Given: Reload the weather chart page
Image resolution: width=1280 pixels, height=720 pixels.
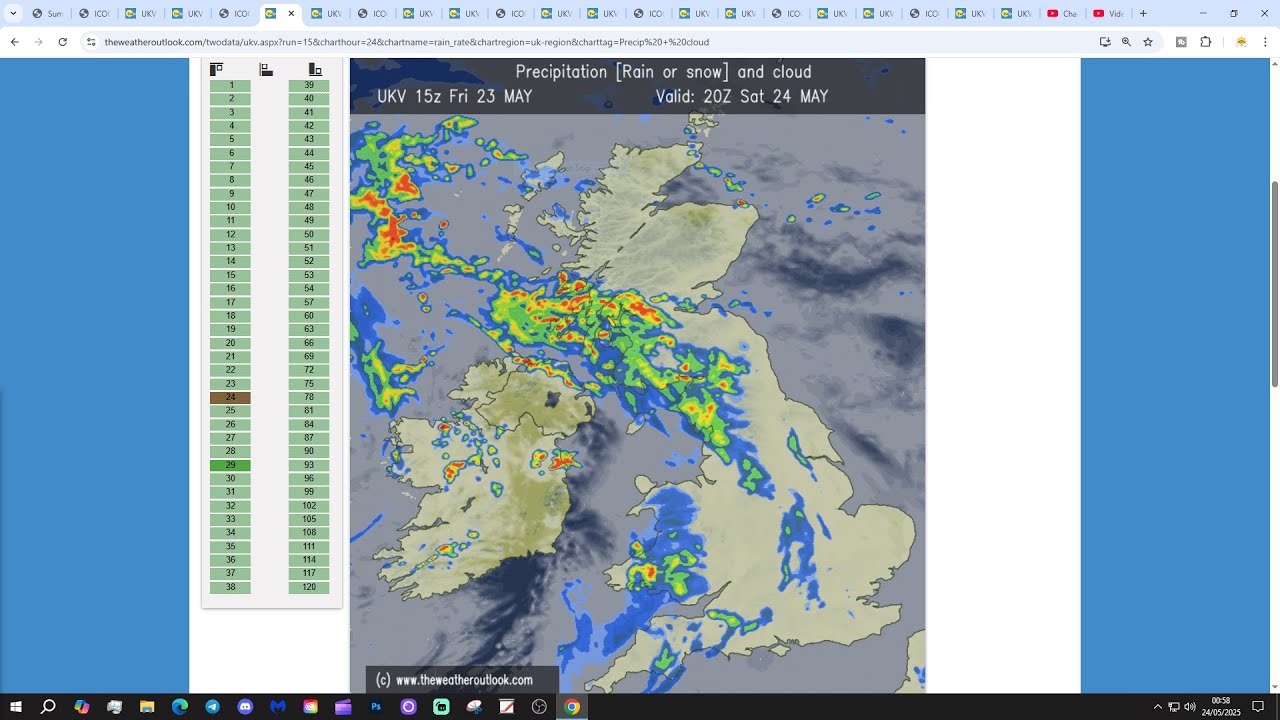Looking at the screenshot, I should click(62, 42).
